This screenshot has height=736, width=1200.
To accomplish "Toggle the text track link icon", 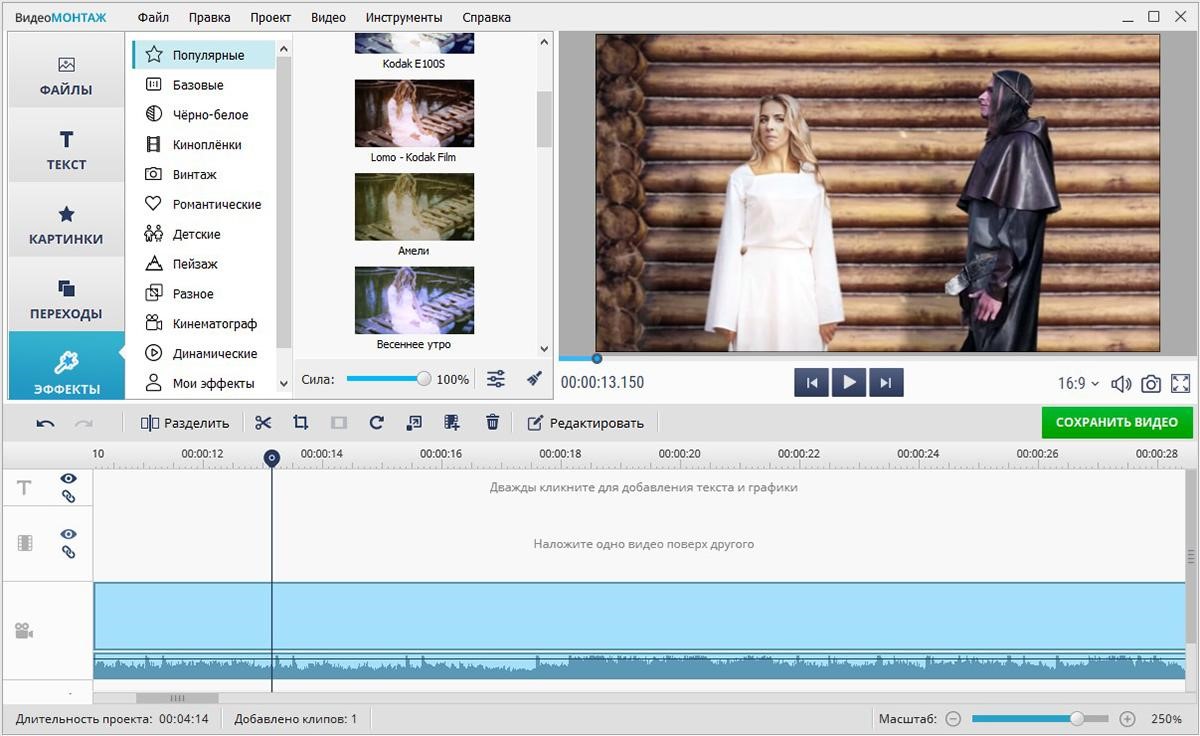I will pyautogui.click(x=68, y=496).
